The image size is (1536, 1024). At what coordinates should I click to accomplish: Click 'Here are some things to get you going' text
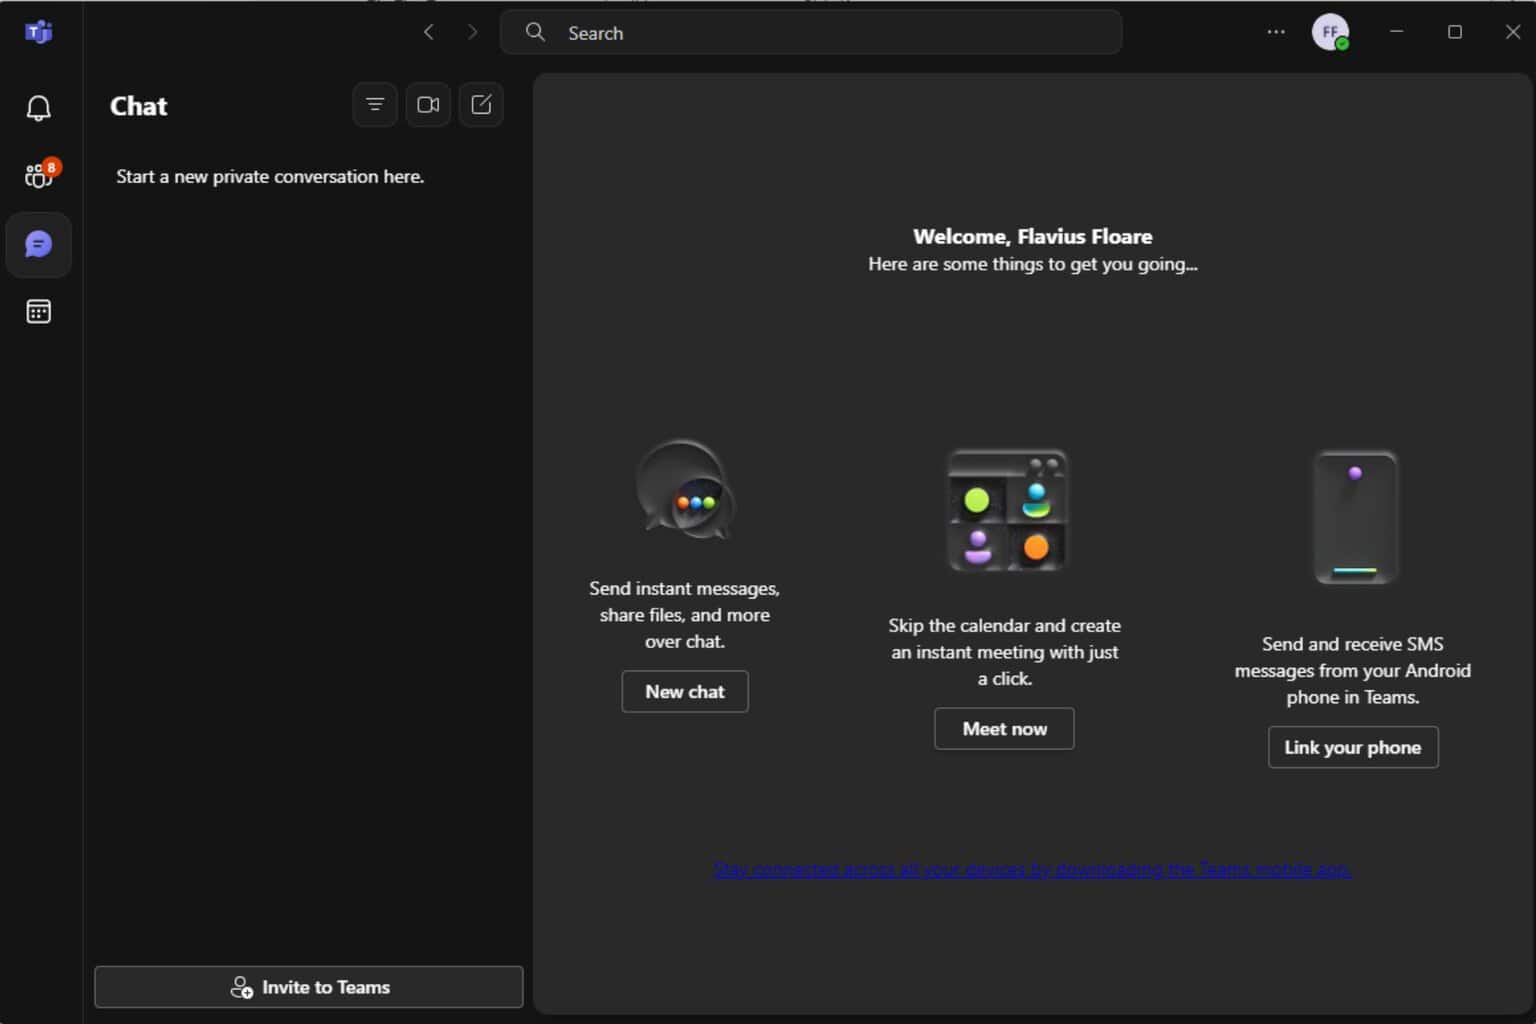1032,264
